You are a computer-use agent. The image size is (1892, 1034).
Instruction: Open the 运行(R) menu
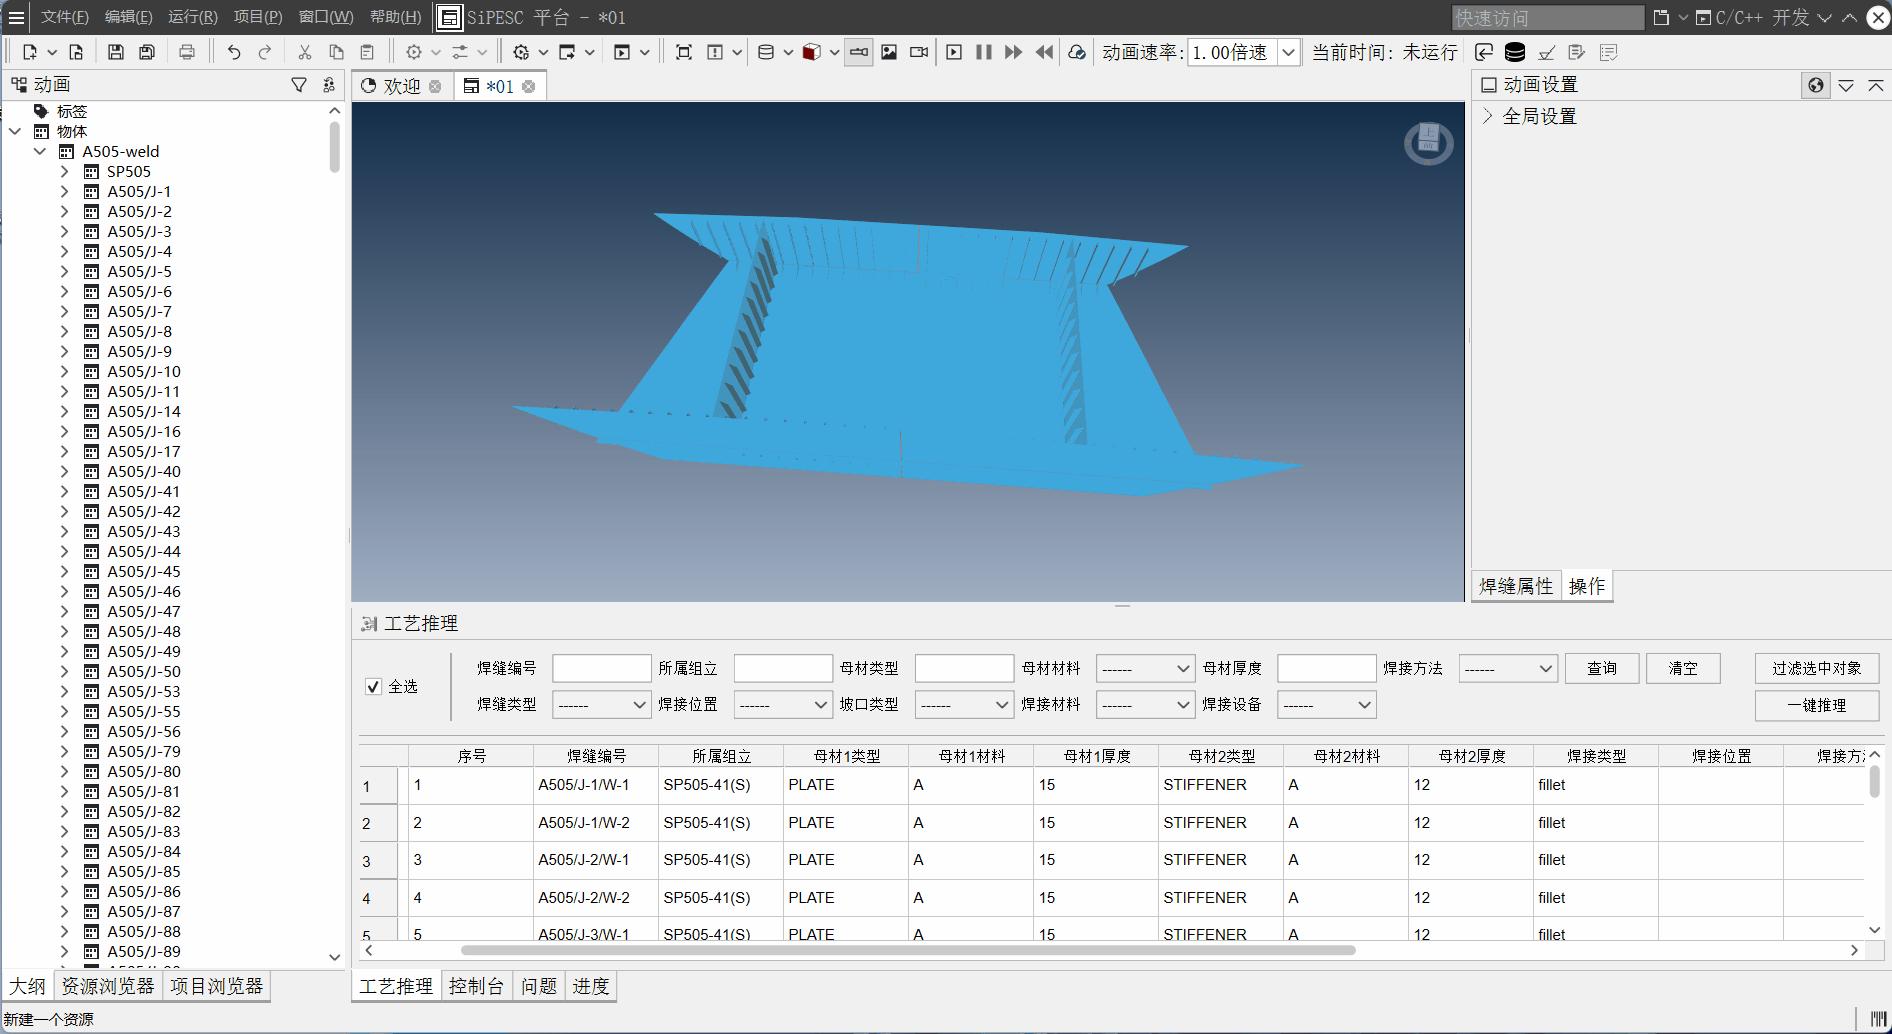(192, 17)
